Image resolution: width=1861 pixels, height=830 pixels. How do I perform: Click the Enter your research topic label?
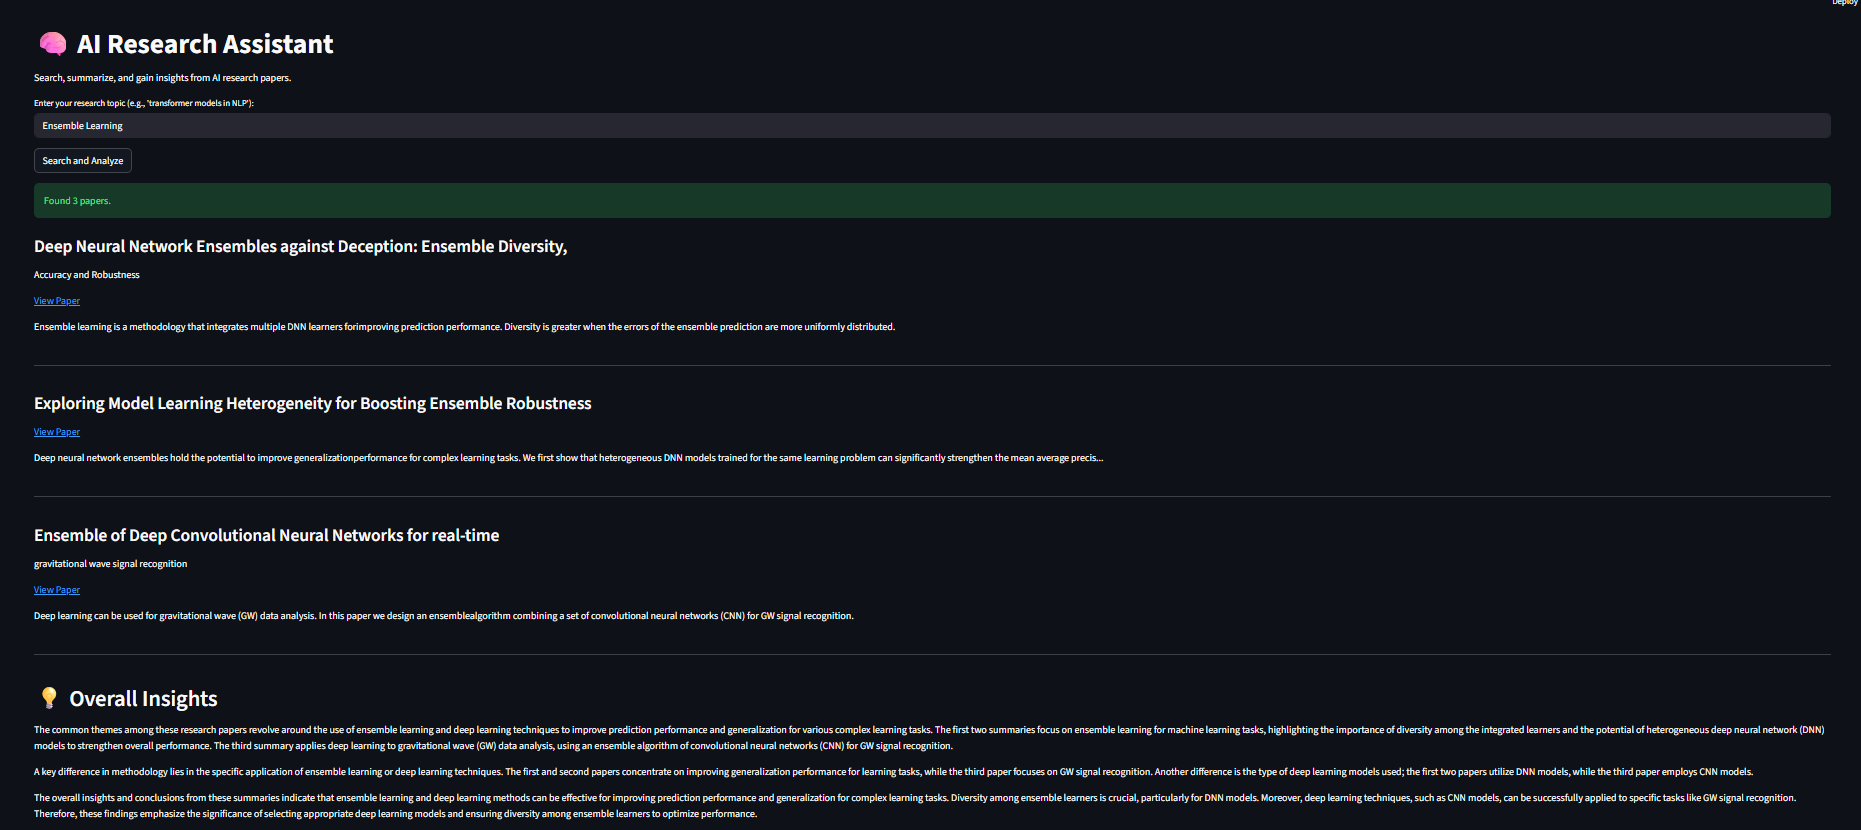(x=143, y=103)
